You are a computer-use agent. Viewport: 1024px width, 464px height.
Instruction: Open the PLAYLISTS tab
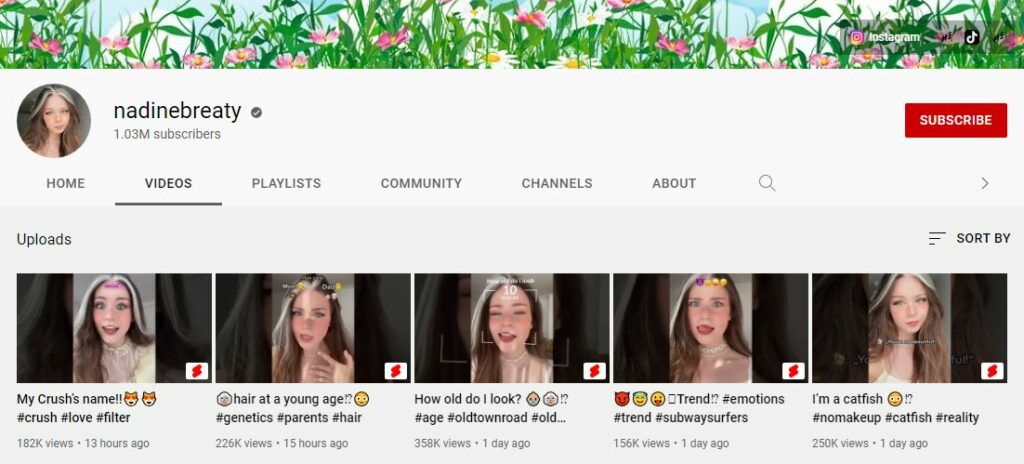click(x=286, y=184)
